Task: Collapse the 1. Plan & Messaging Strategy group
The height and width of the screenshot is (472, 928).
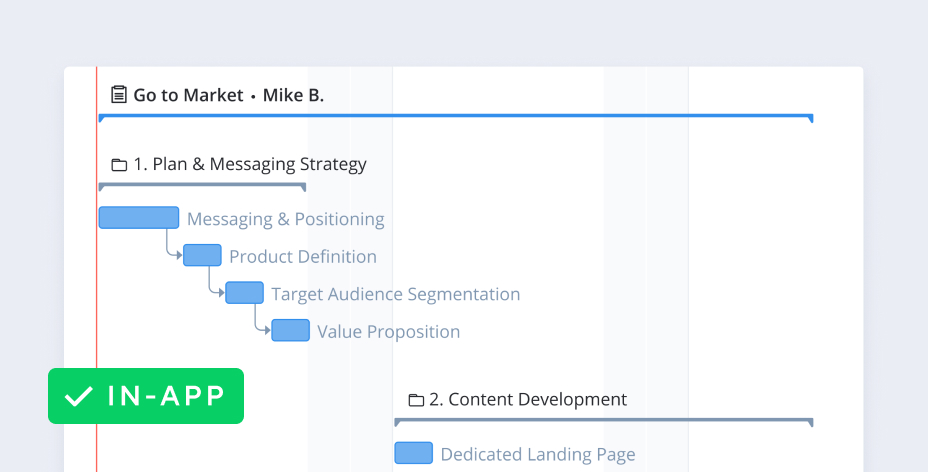Action: point(249,165)
